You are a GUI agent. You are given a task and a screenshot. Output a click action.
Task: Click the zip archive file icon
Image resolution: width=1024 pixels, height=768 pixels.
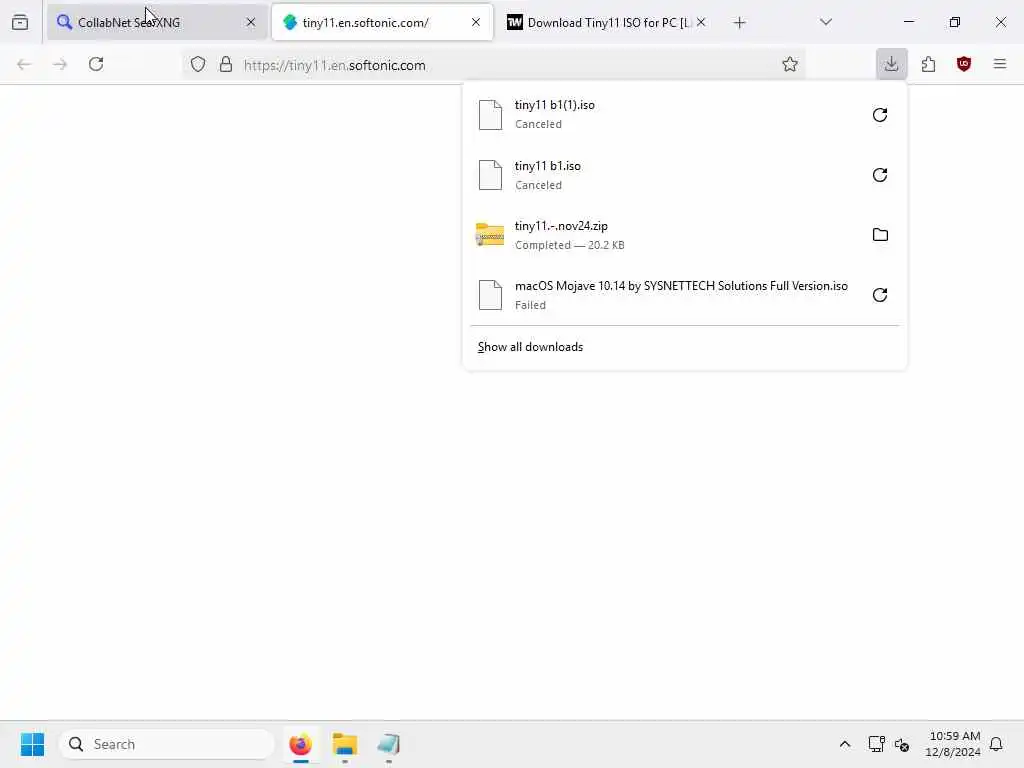point(490,234)
